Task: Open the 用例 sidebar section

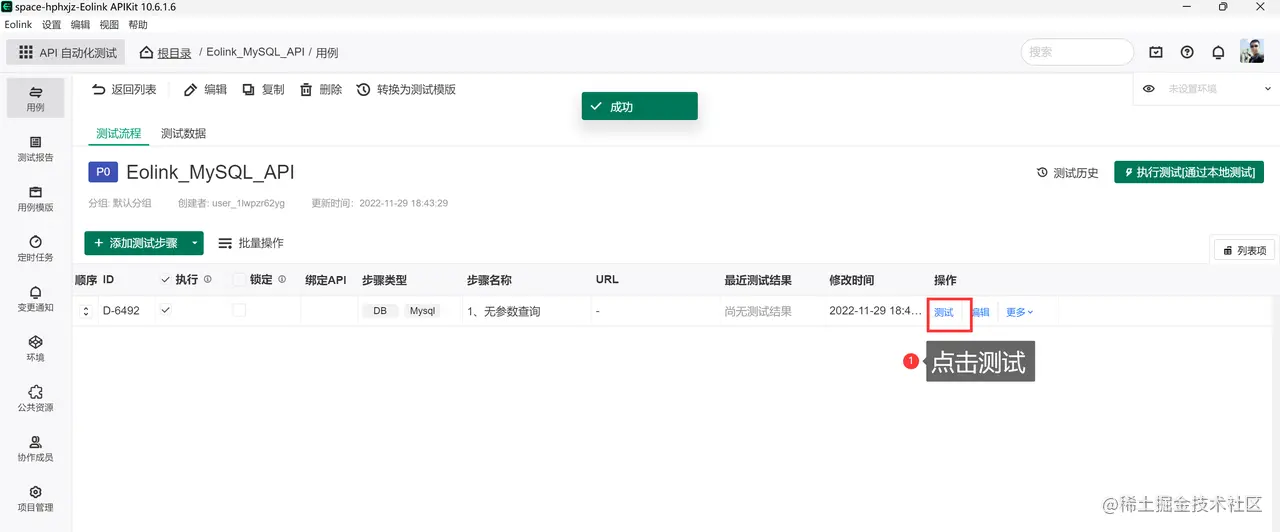Action: click(35, 97)
